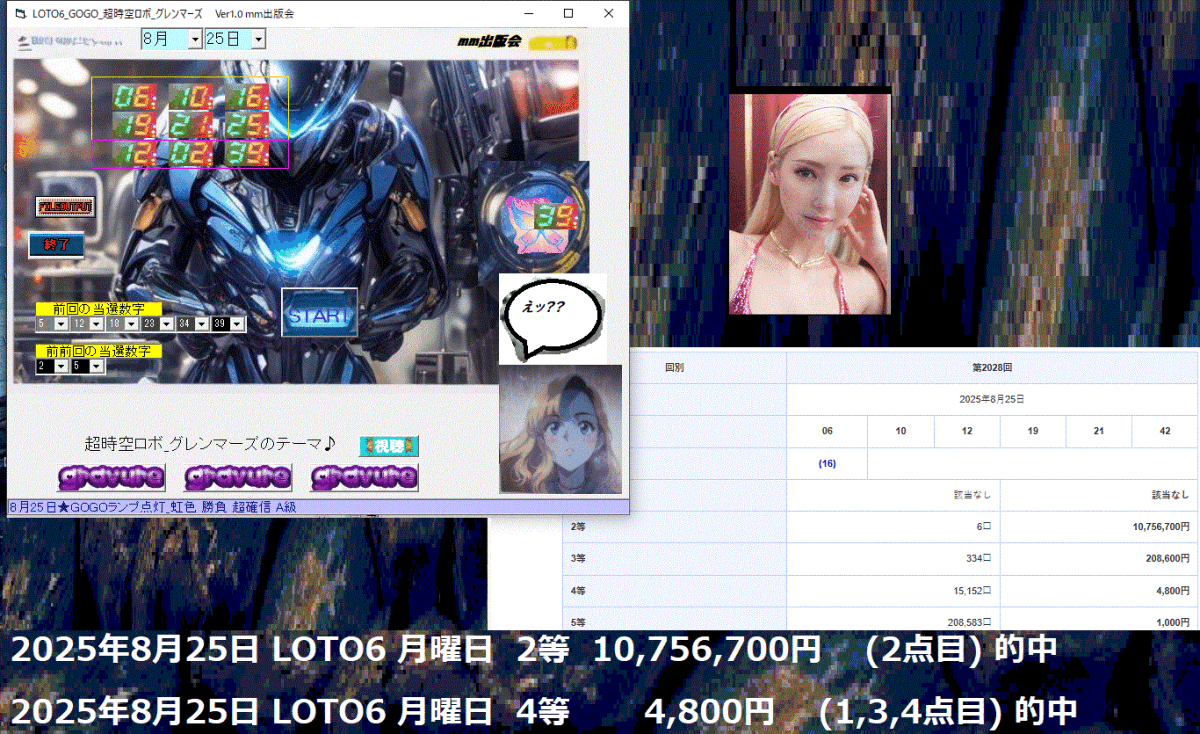Click the 10 digital number tile
This screenshot has height=734, width=1200.
(x=190, y=97)
